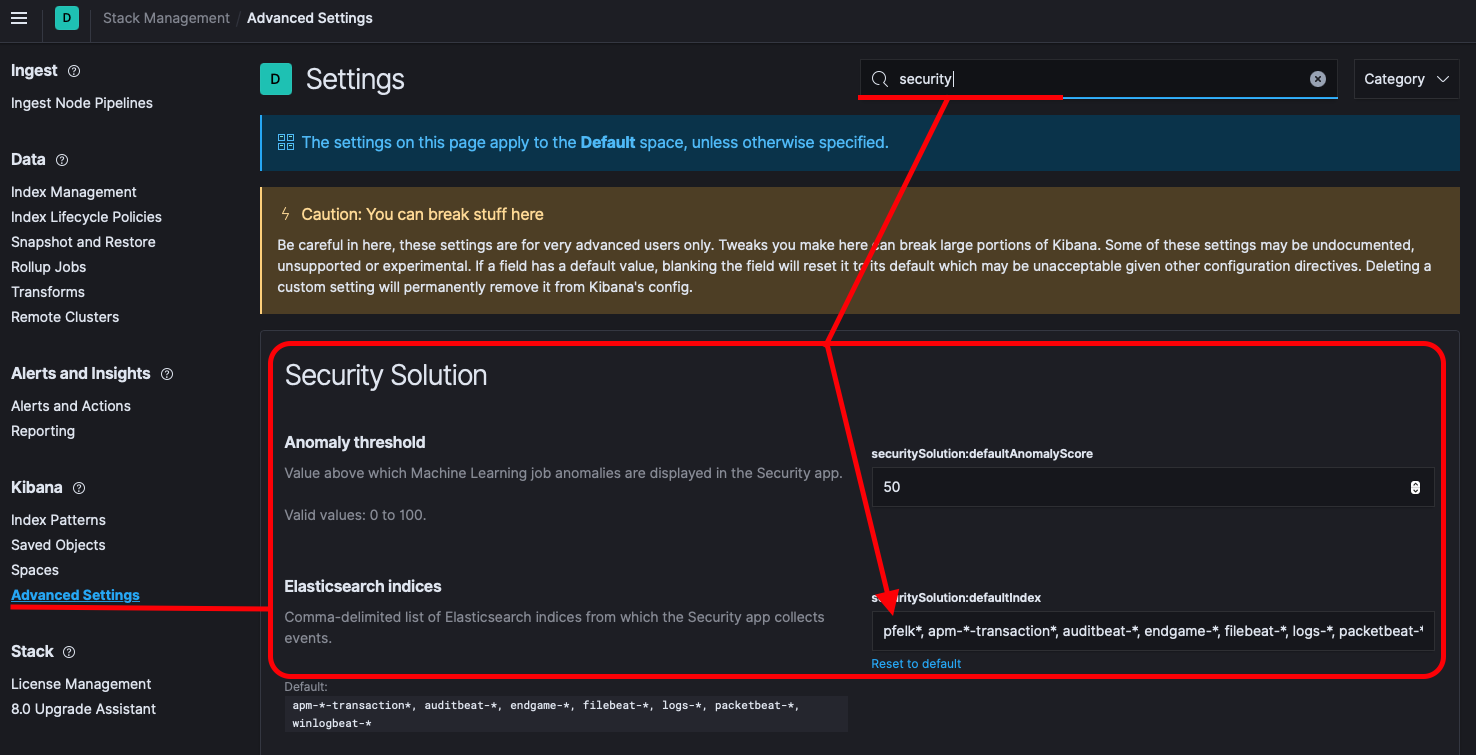Viewport: 1476px width, 755px height.
Task: Click the default index list code block
Action: tap(566, 714)
